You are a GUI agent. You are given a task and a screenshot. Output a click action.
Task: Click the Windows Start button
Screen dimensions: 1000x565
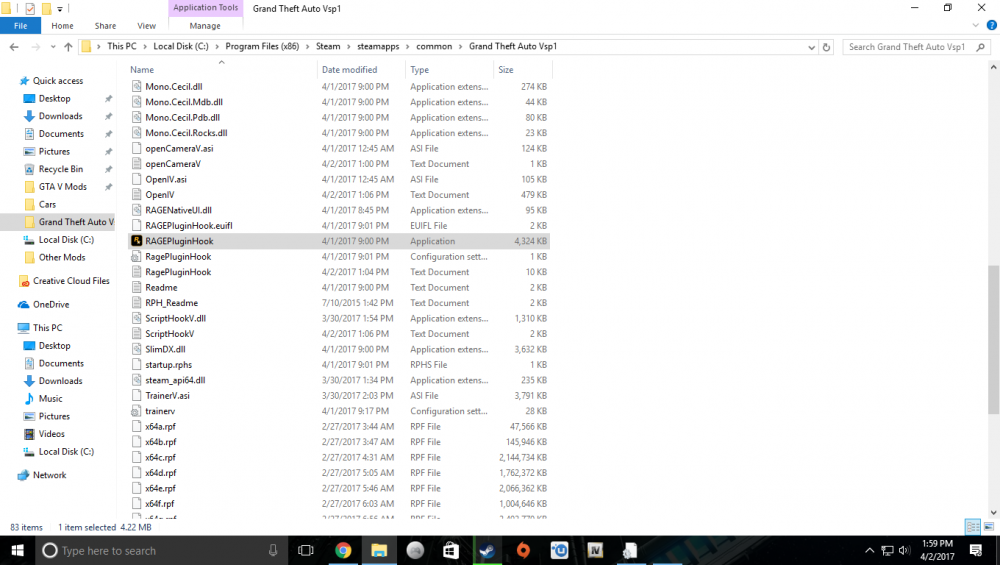click(17, 550)
